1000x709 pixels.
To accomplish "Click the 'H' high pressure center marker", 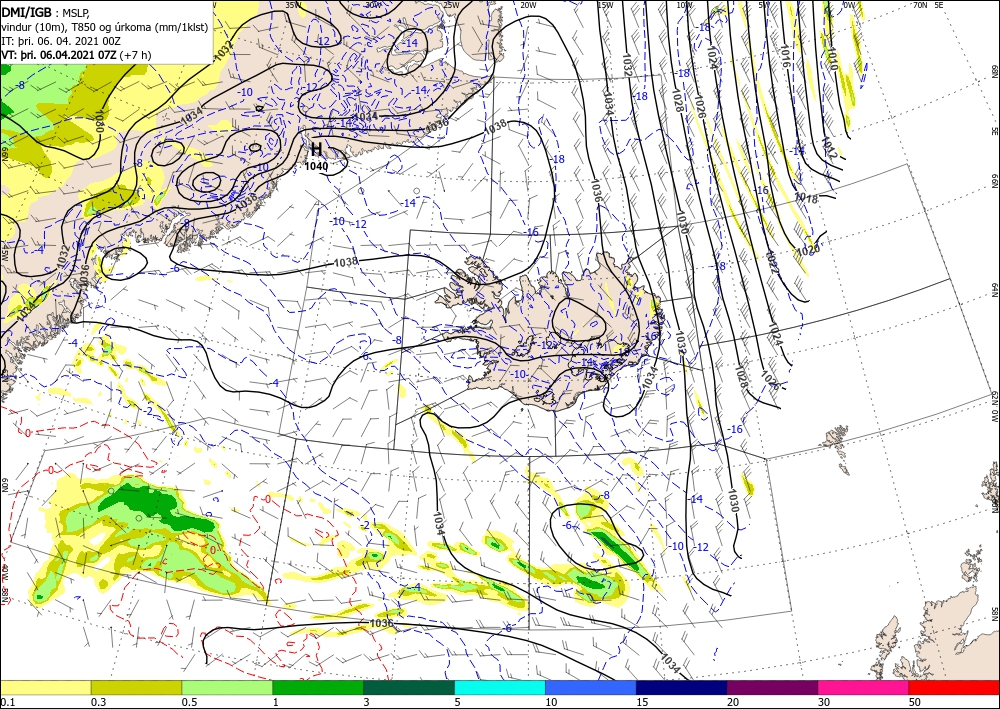I will [x=316, y=150].
